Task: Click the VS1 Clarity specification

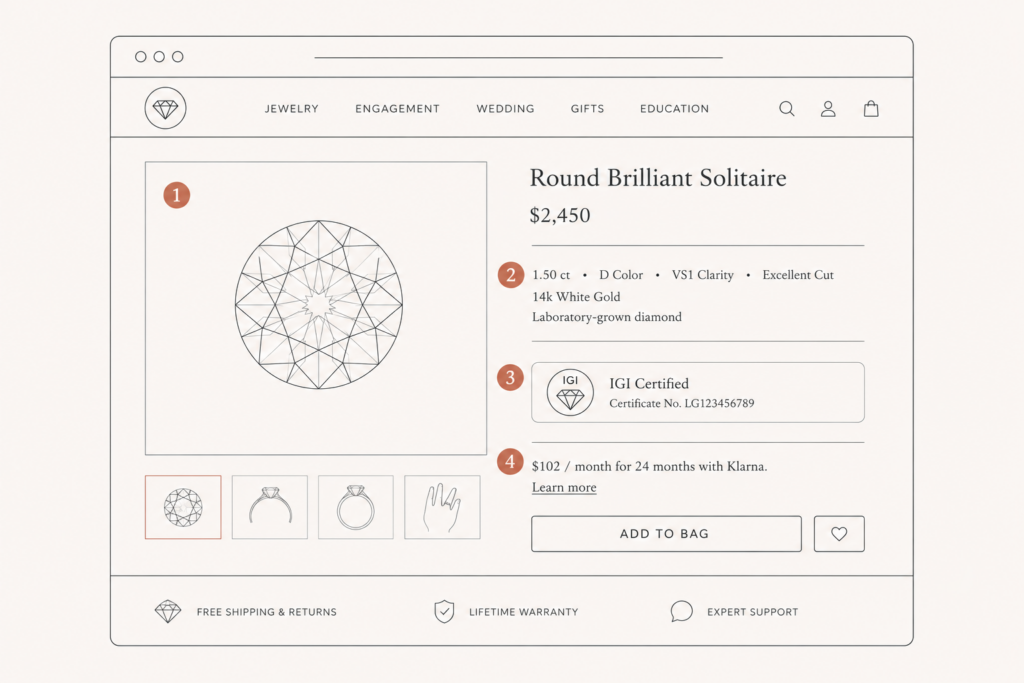Action: [x=703, y=275]
